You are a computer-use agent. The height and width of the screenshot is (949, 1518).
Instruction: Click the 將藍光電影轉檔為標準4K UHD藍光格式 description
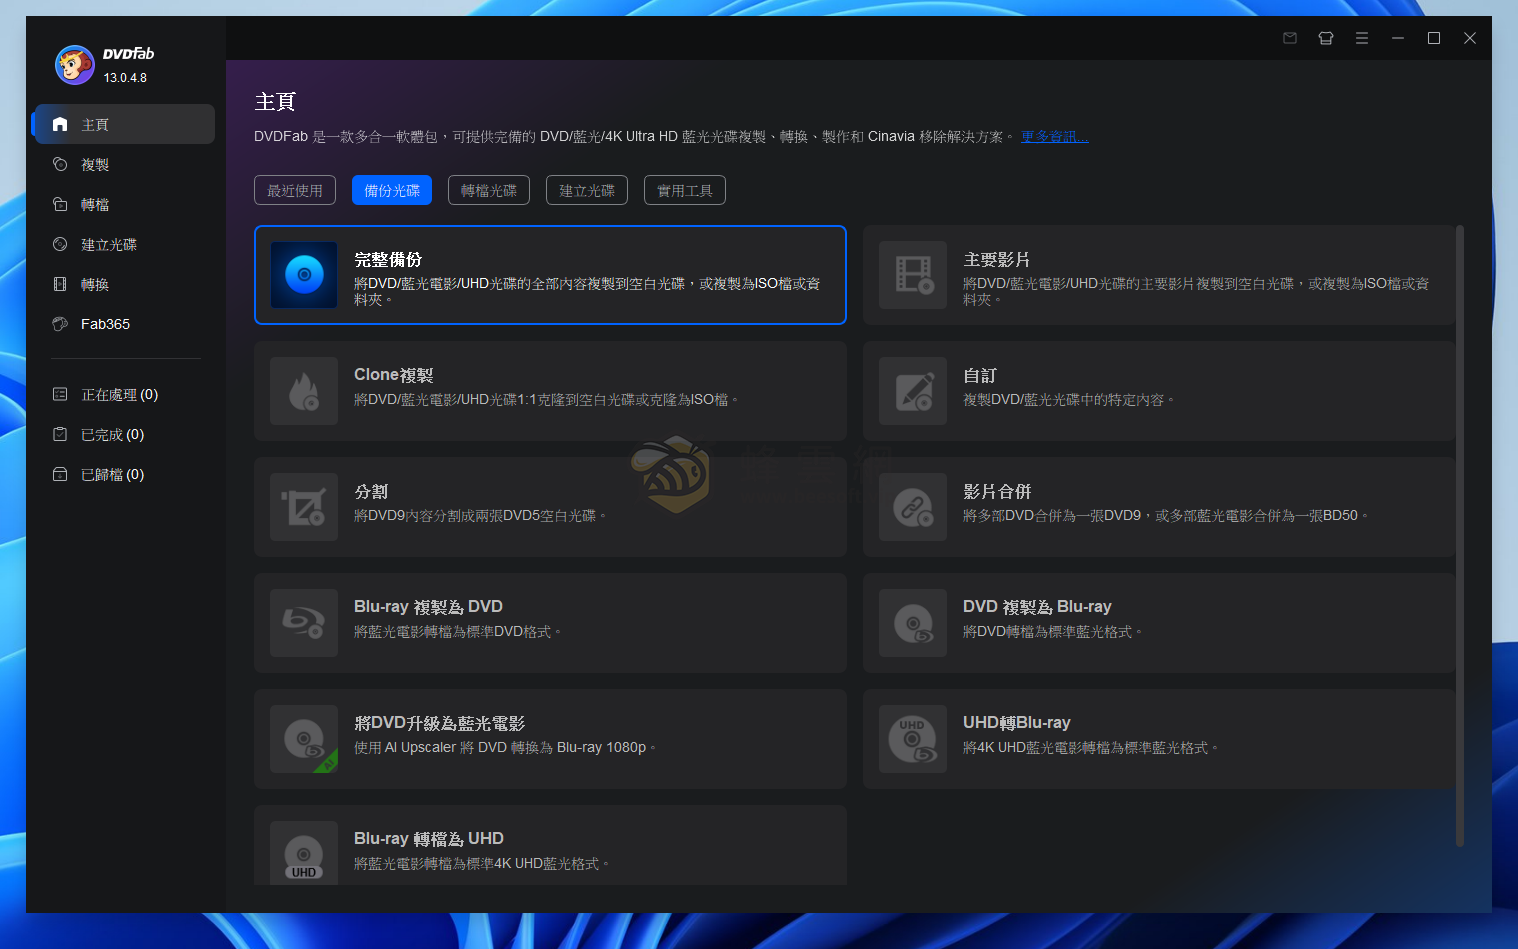coord(482,864)
